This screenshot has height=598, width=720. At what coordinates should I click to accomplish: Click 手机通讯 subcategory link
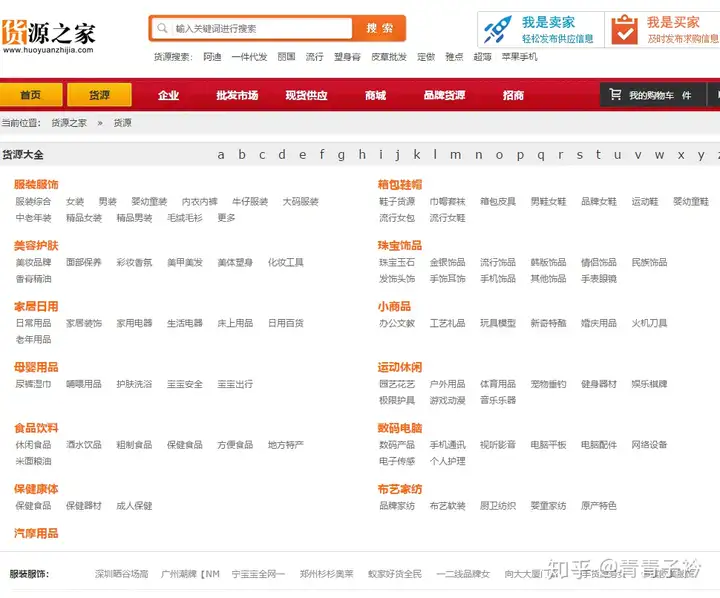tap(447, 445)
